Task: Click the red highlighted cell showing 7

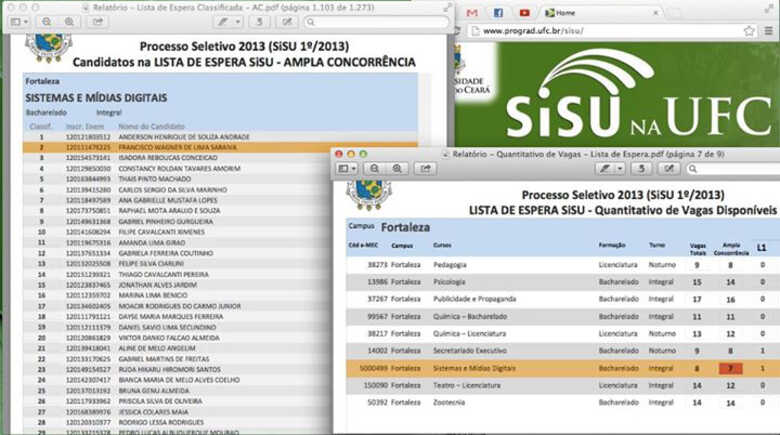Action: tap(730, 368)
